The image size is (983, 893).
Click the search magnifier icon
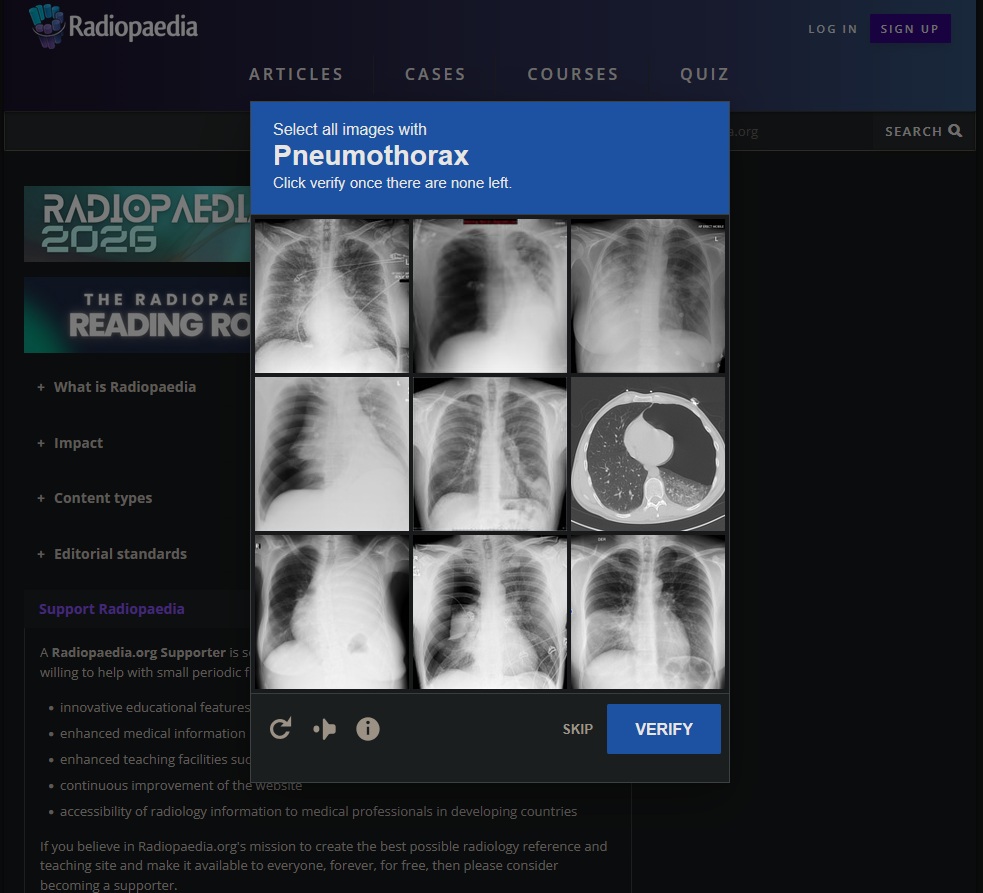tap(955, 130)
